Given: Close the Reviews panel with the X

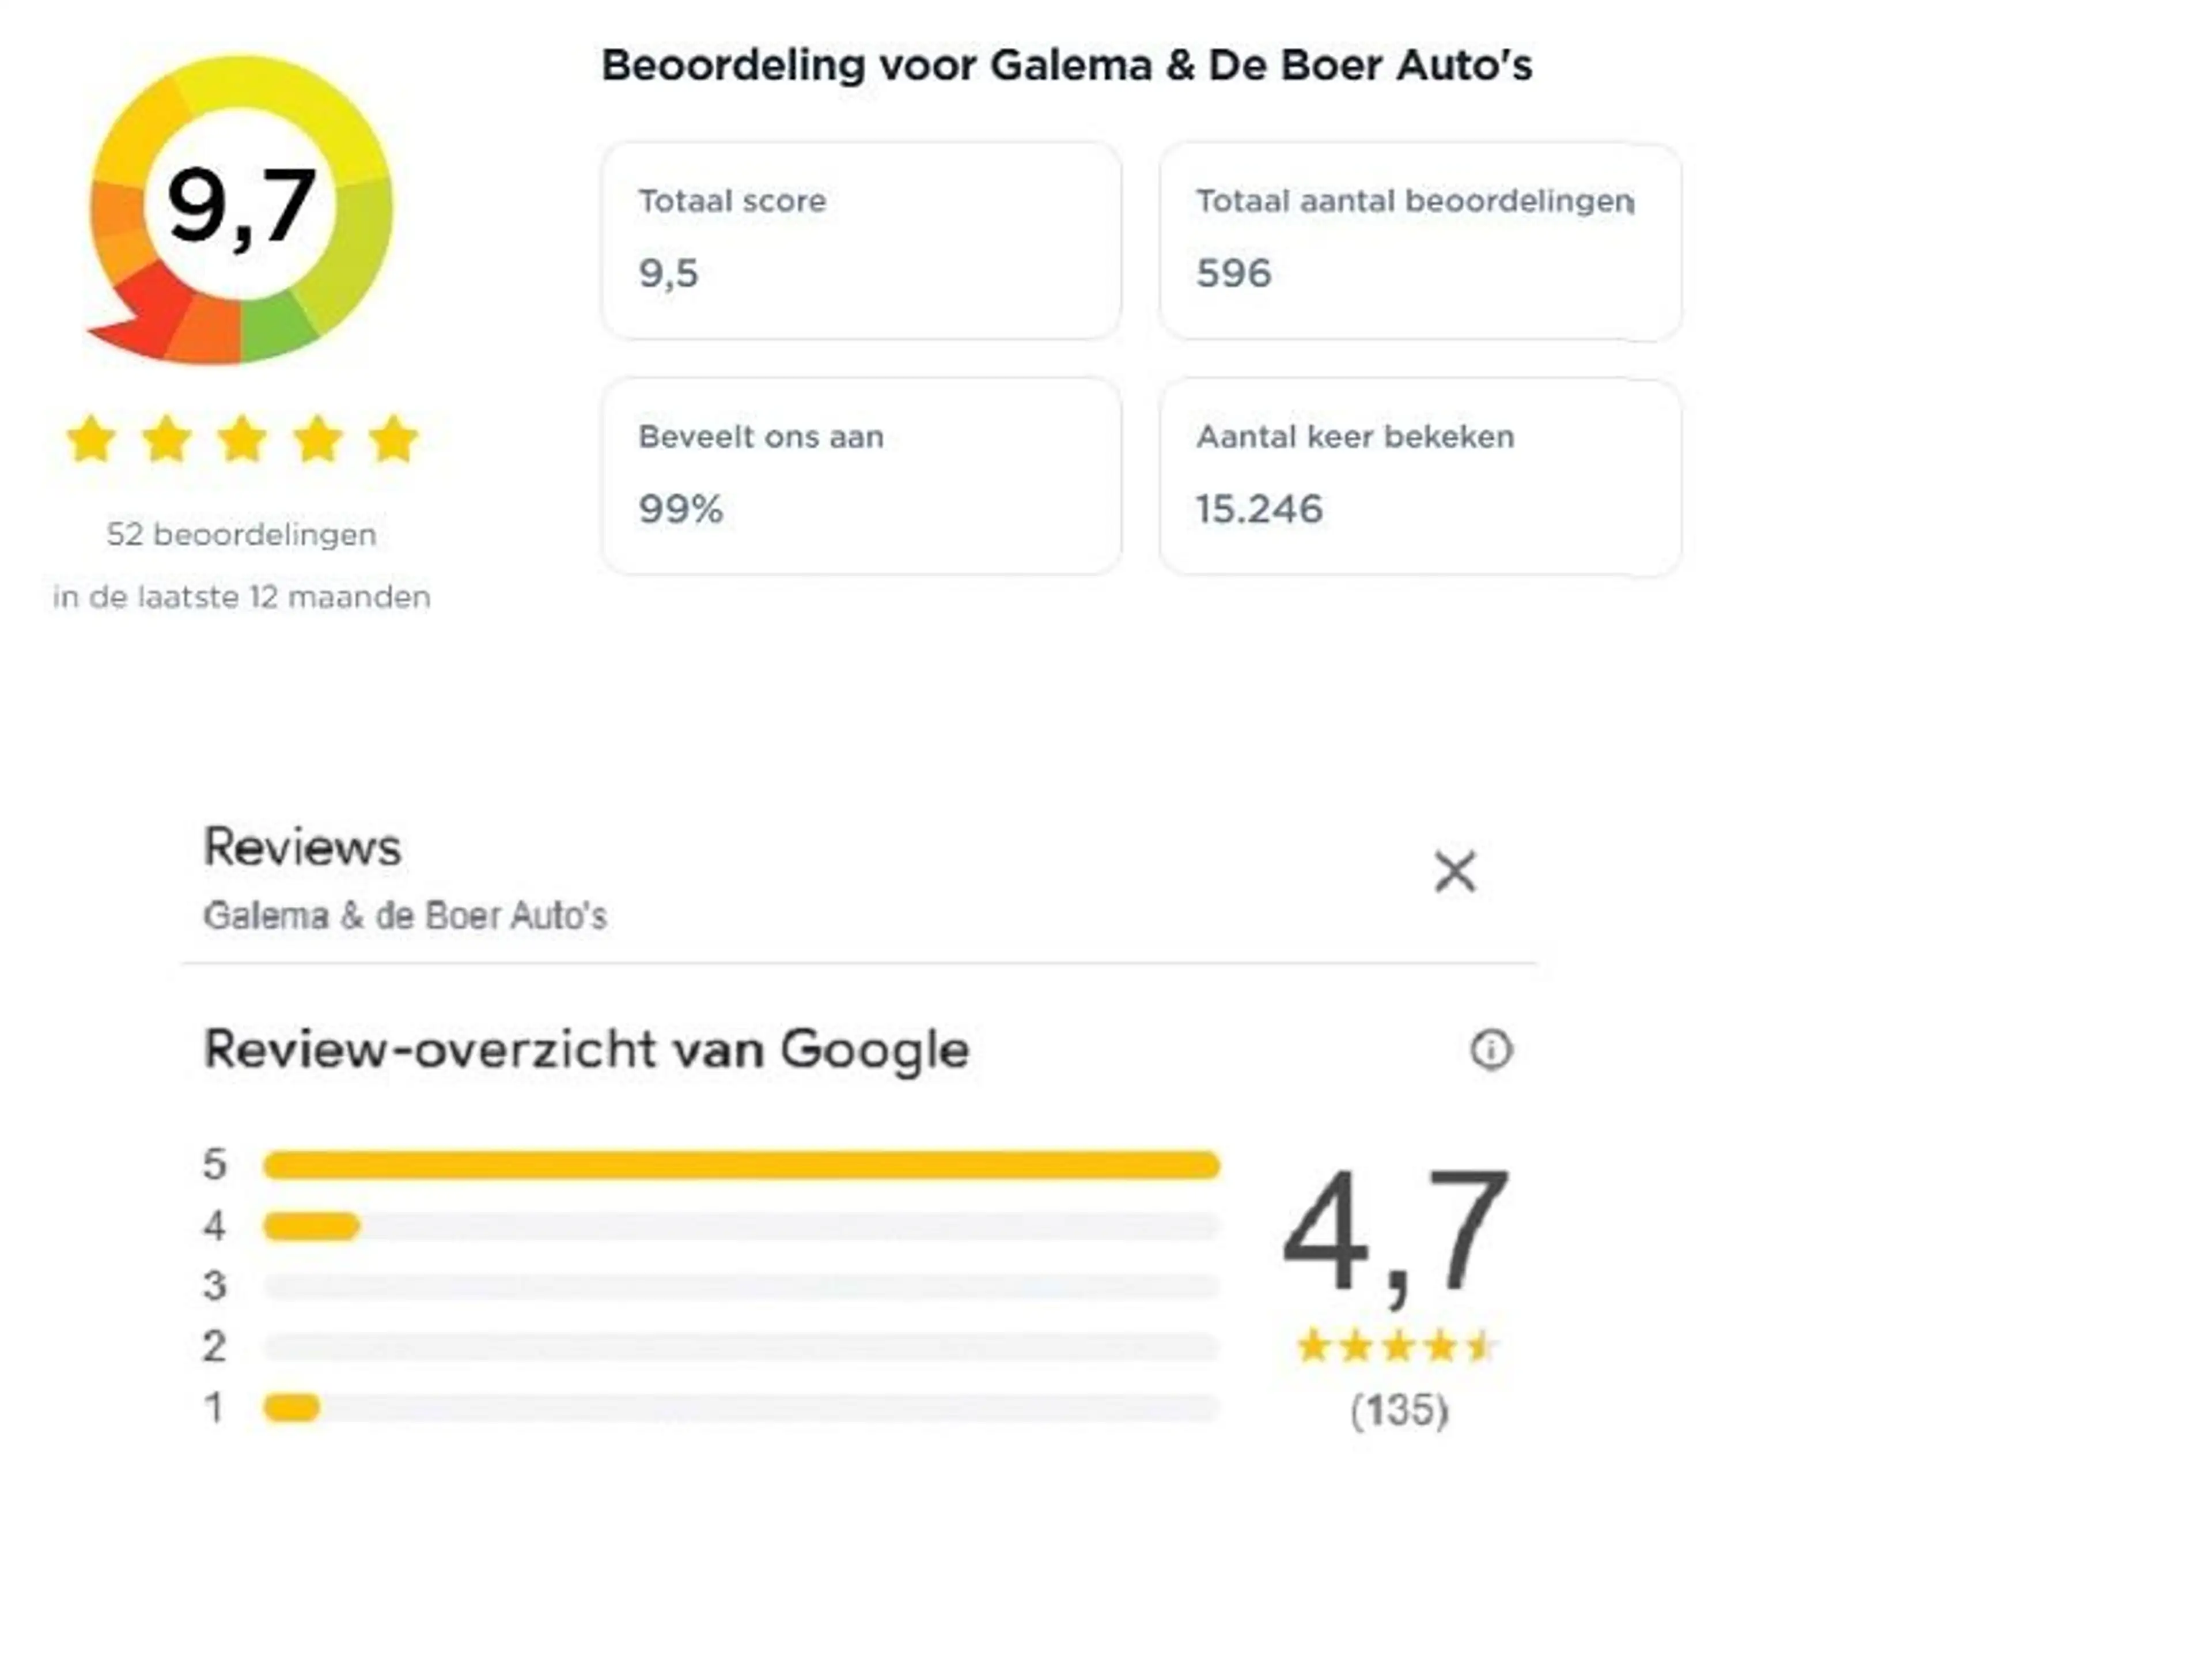Looking at the screenshot, I should pos(1454,872).
